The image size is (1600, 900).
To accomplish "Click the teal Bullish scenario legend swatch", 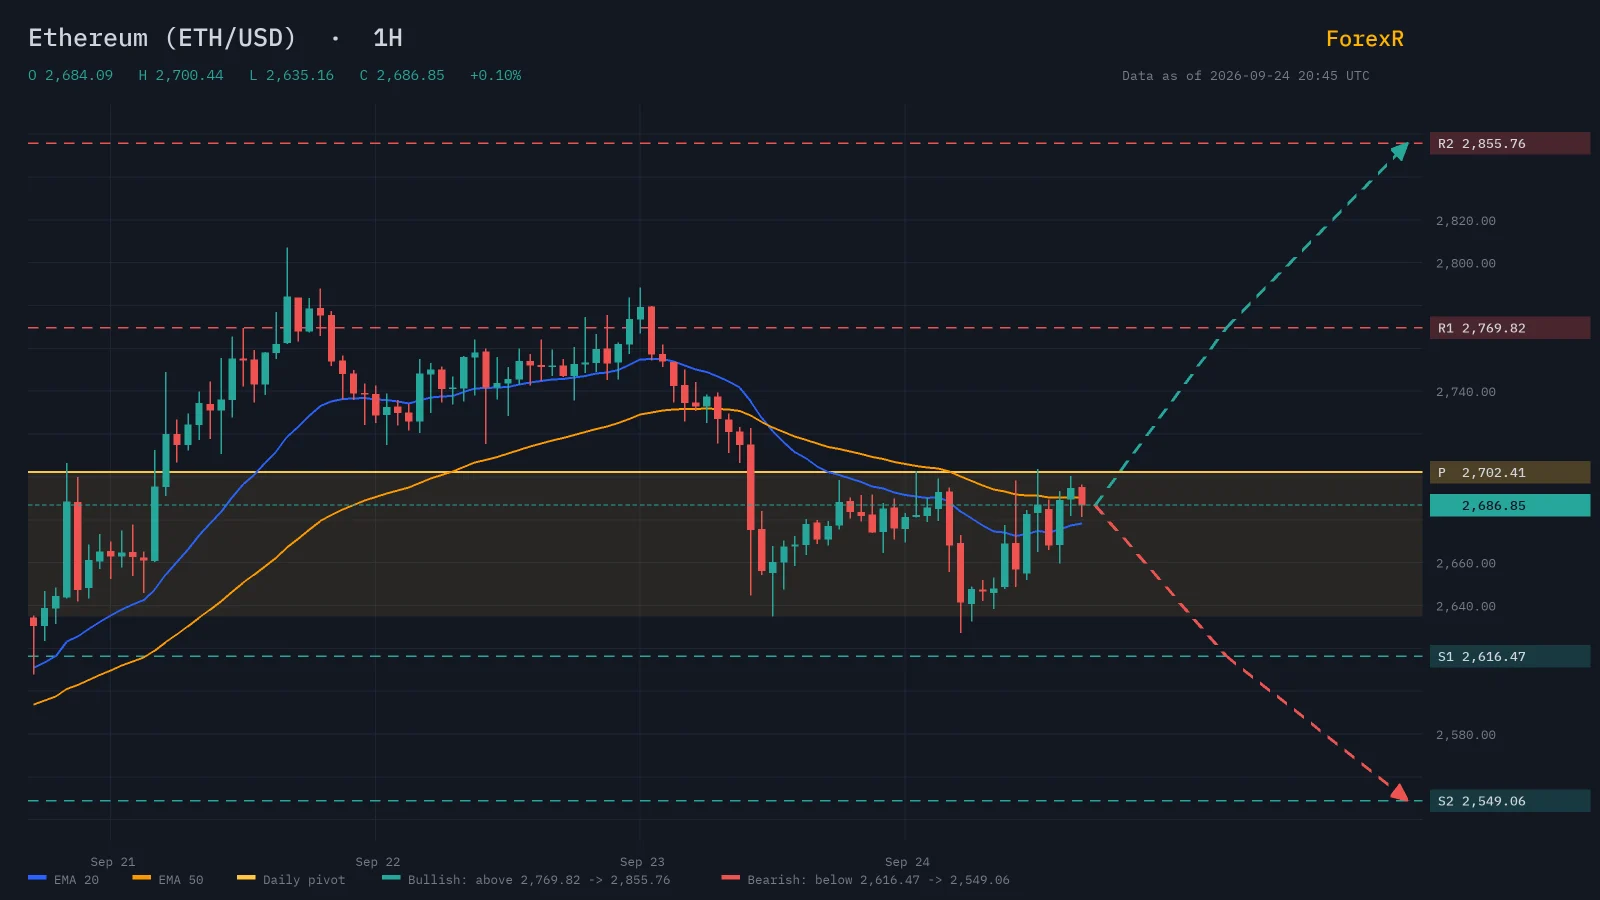I will tap(391, 878).
